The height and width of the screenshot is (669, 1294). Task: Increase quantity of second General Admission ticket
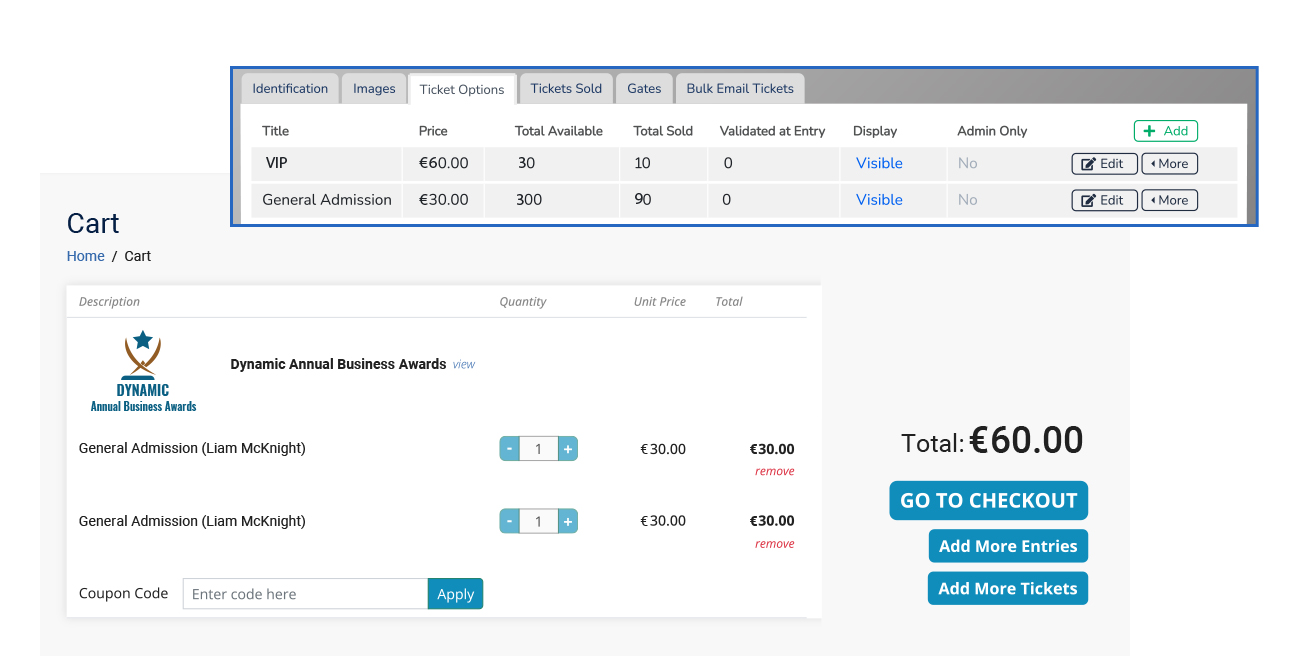567,521
